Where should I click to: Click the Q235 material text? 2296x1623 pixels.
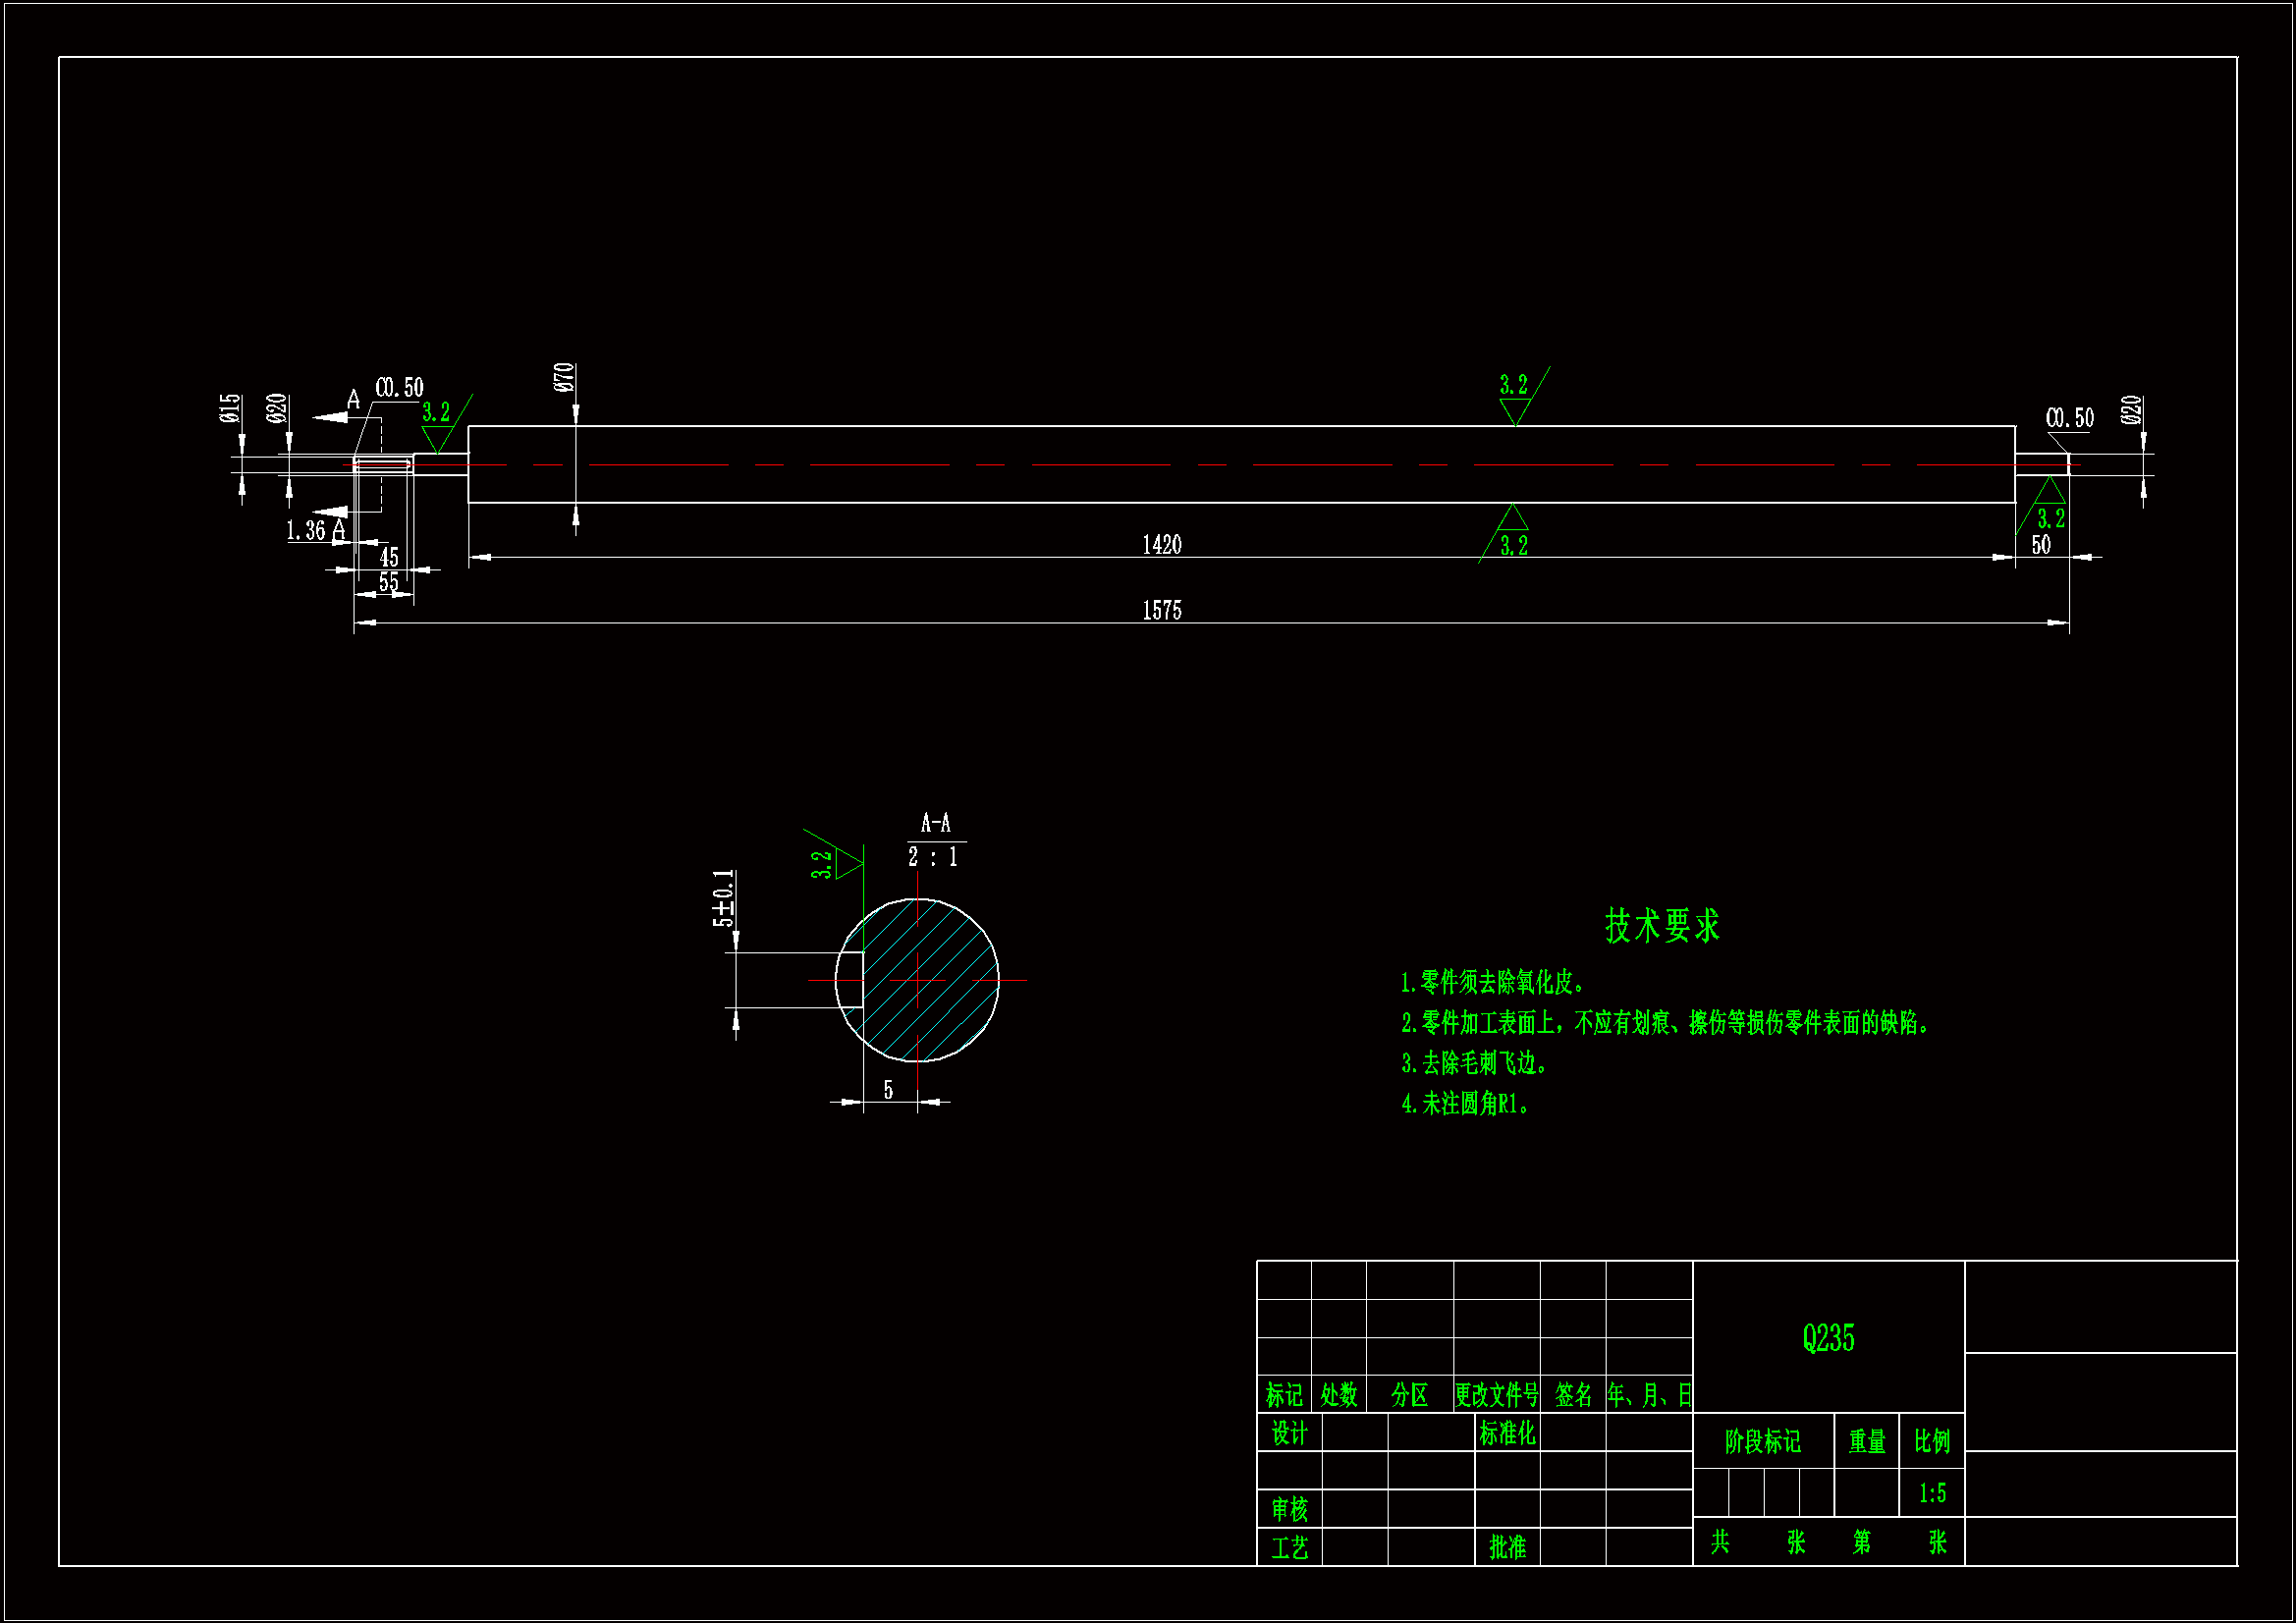[x=1827, y=1337]
